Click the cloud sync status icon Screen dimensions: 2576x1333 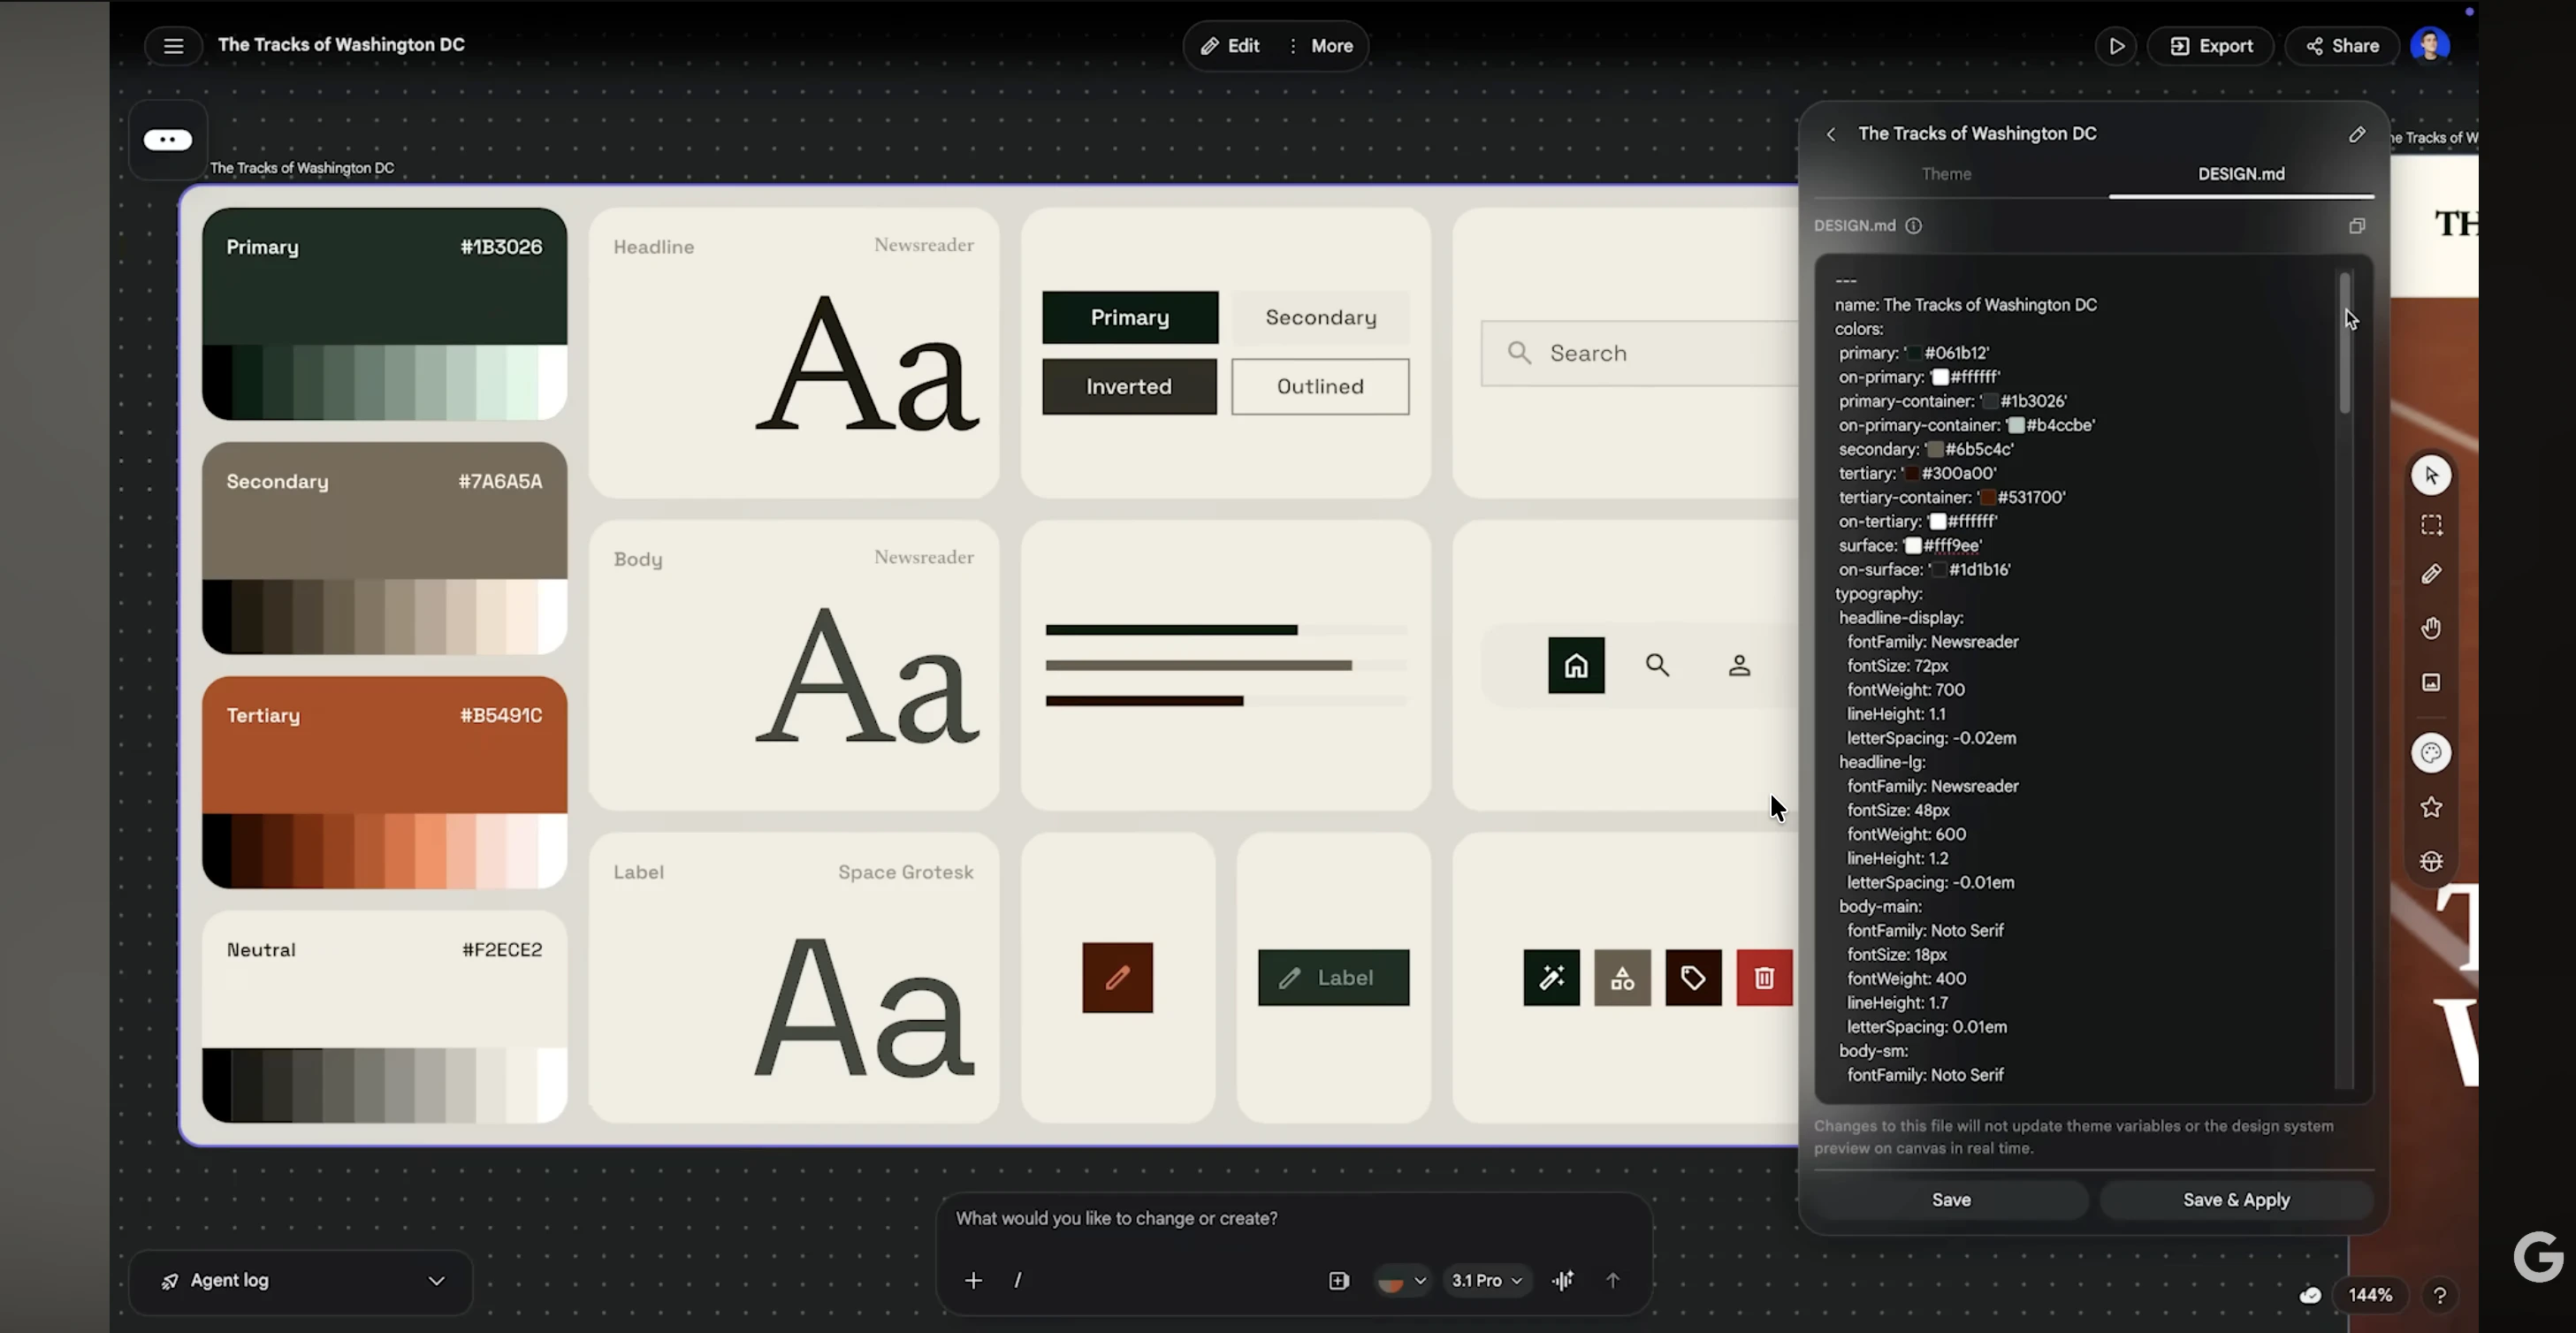[x=2309, y=1296]
